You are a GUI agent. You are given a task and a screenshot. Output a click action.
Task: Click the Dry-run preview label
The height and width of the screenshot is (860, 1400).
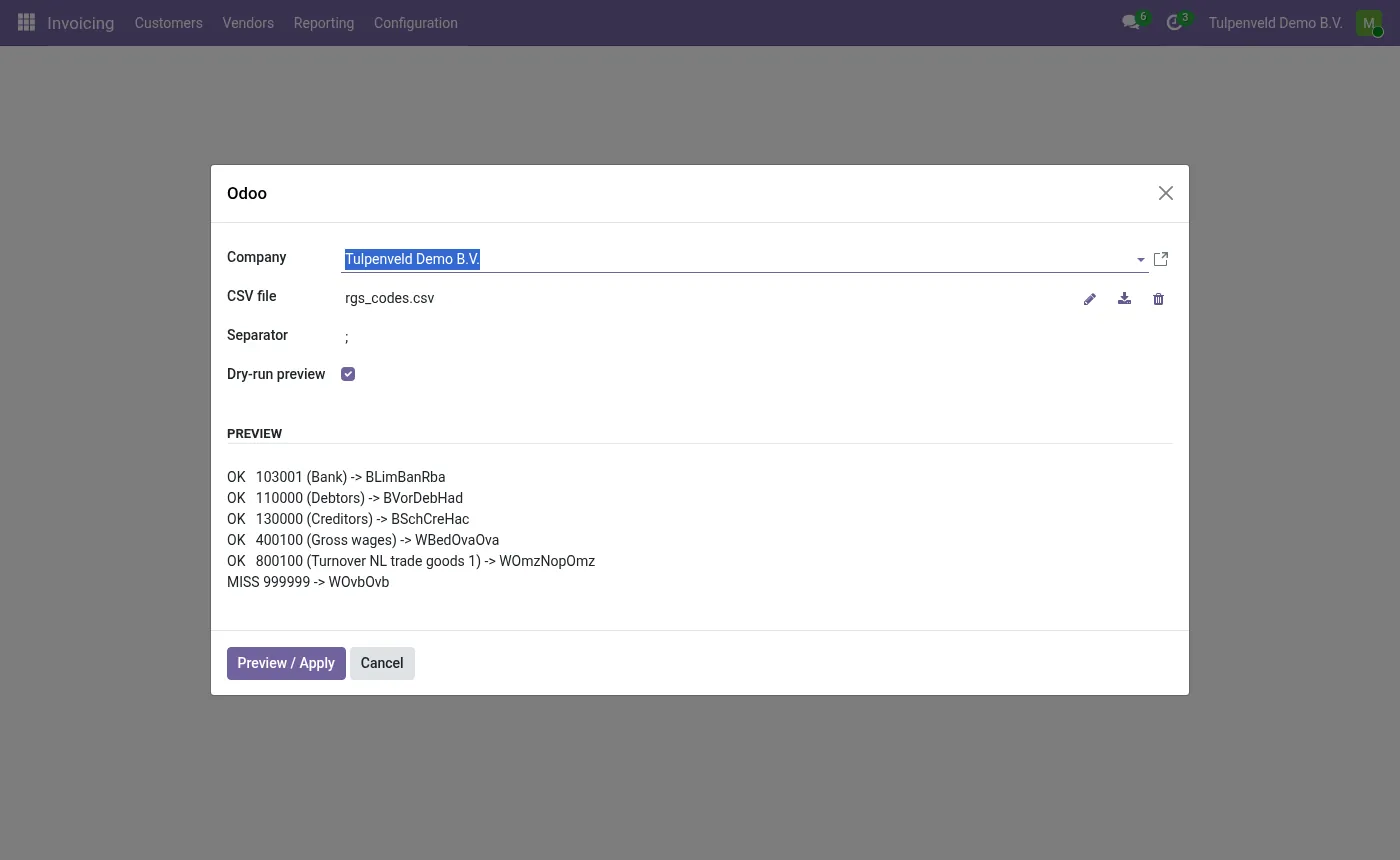pyautogui.click(x=276, y=374)
